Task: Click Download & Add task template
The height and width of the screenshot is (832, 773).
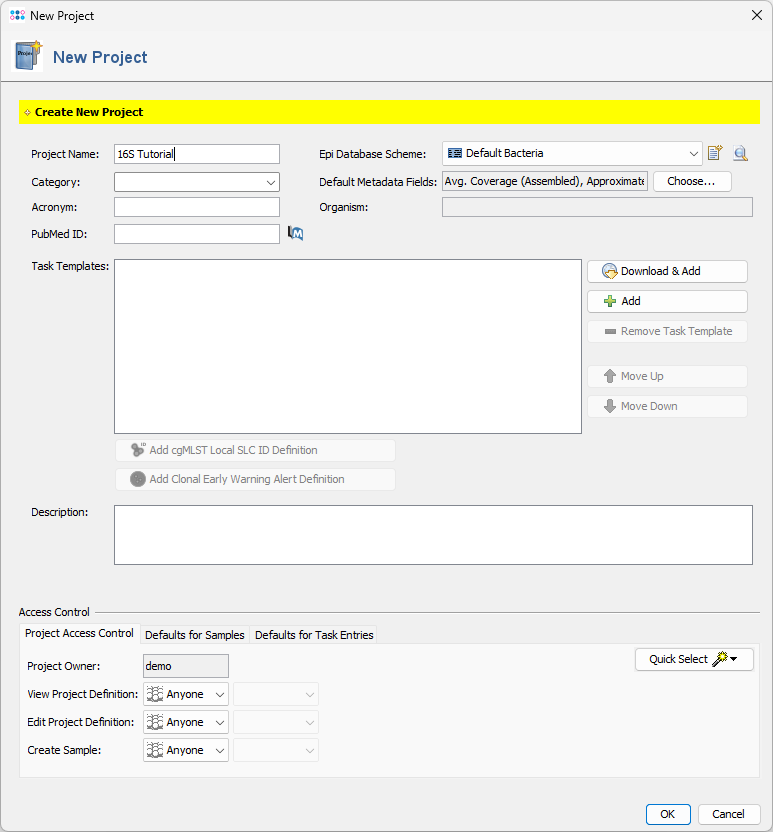Action: click(667, 271)
